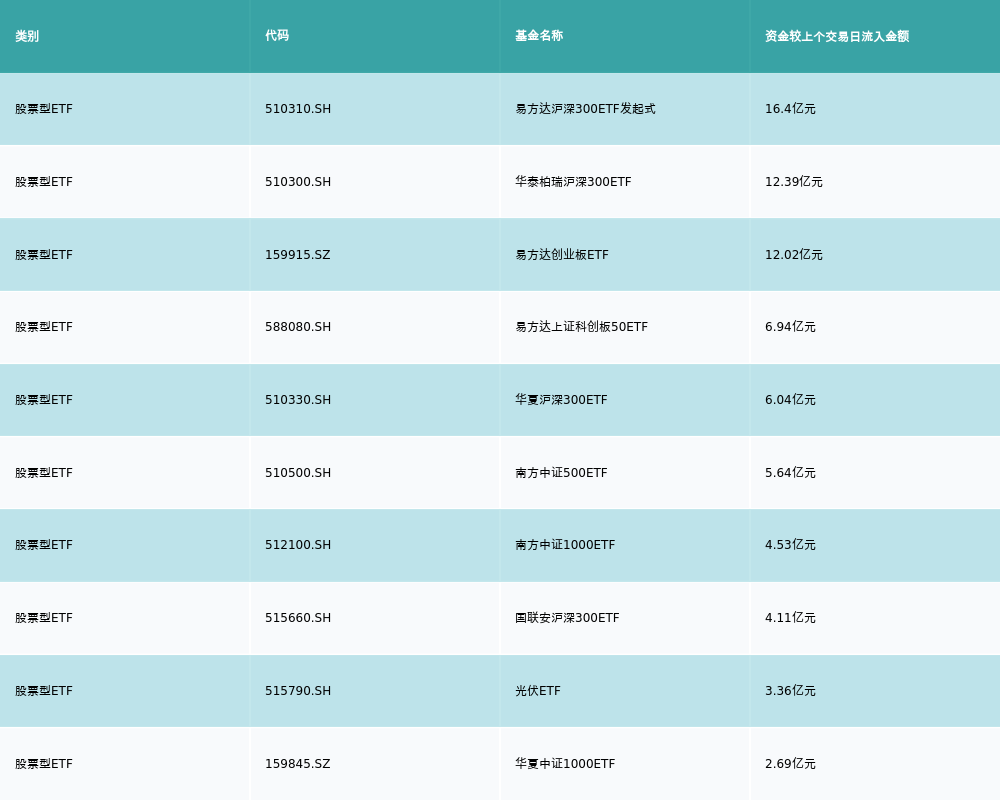Screen dimensions: 1000x800
Task: Click 易方达创业板ETF fund name
Action: [x=561, y=255]
